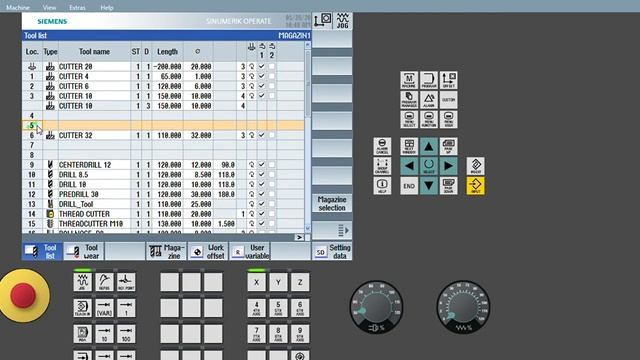Click the REF POINT machine key
The image size is (640, 360).
126,282
